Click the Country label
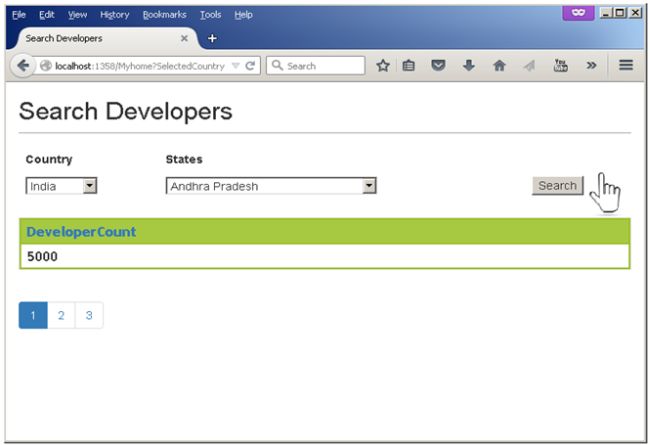Screen dimensions: 650x445 tap(49, 159)
